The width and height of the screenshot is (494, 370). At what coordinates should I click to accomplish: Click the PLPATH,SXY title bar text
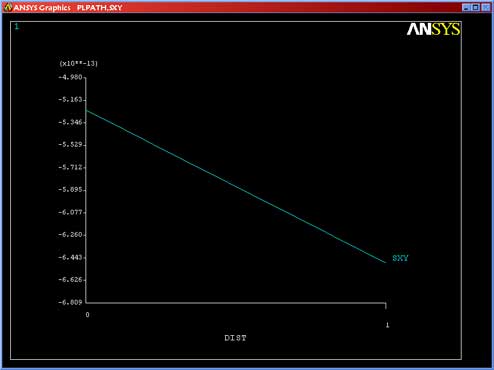pyautogui.click(x=99, y=7)
